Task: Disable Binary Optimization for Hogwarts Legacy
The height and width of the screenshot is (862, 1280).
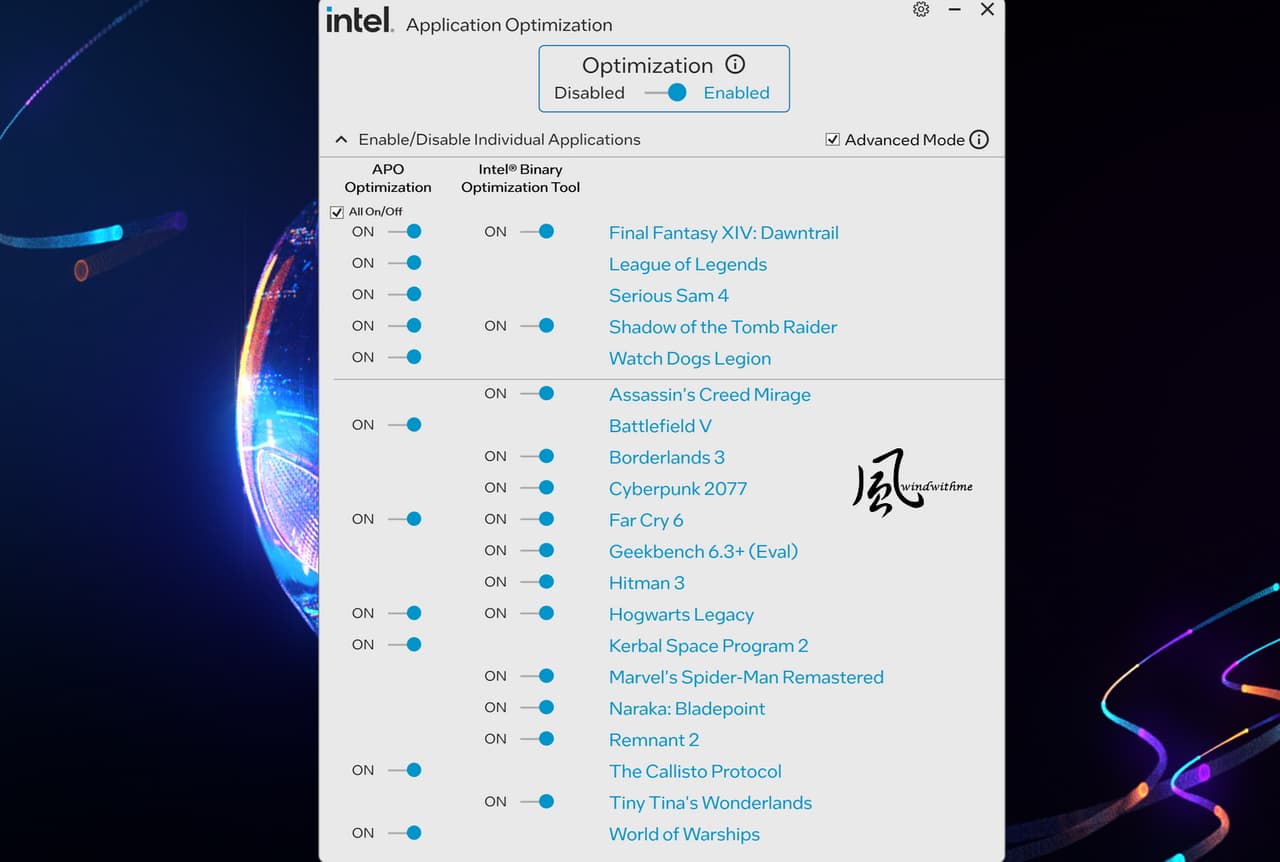Action: 537,613
